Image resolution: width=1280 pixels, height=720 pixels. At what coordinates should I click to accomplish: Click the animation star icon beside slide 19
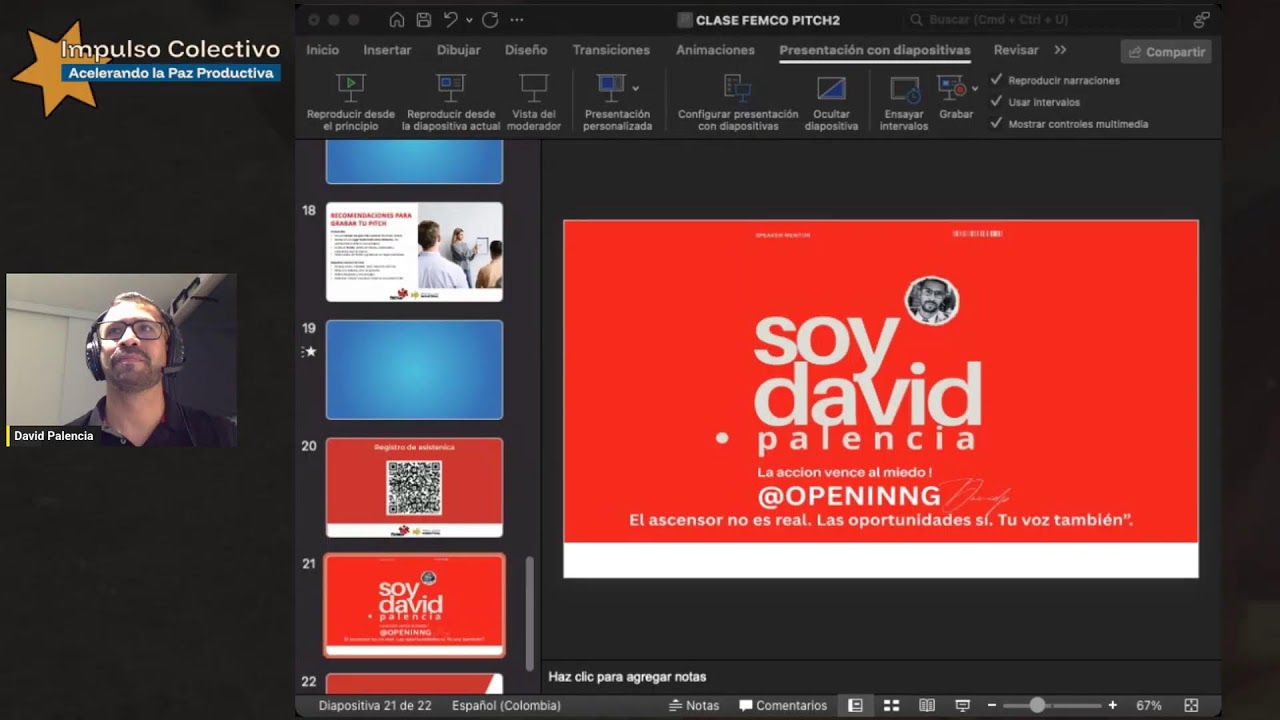tap(310, 351)
